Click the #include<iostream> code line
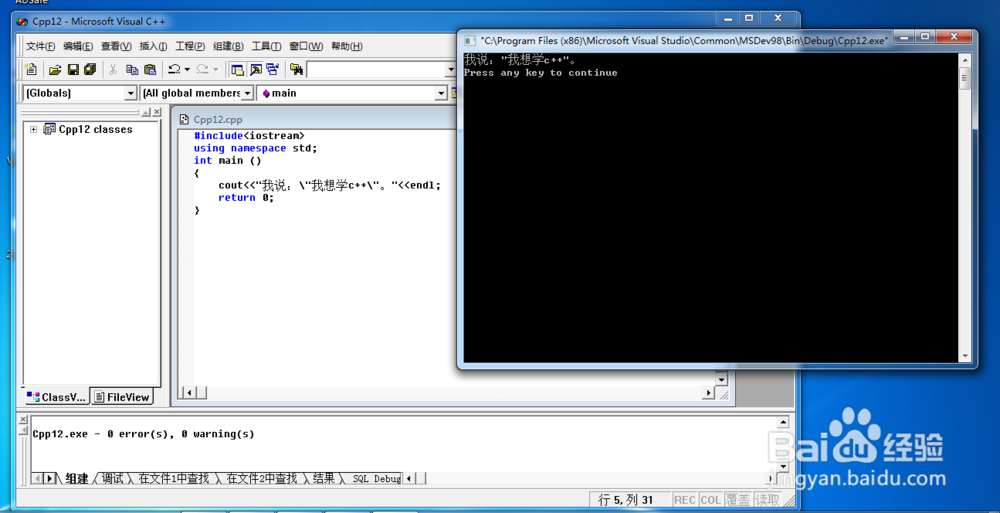Image resolution: width=1000 pixels, height=513 pixels. [249, 136]
